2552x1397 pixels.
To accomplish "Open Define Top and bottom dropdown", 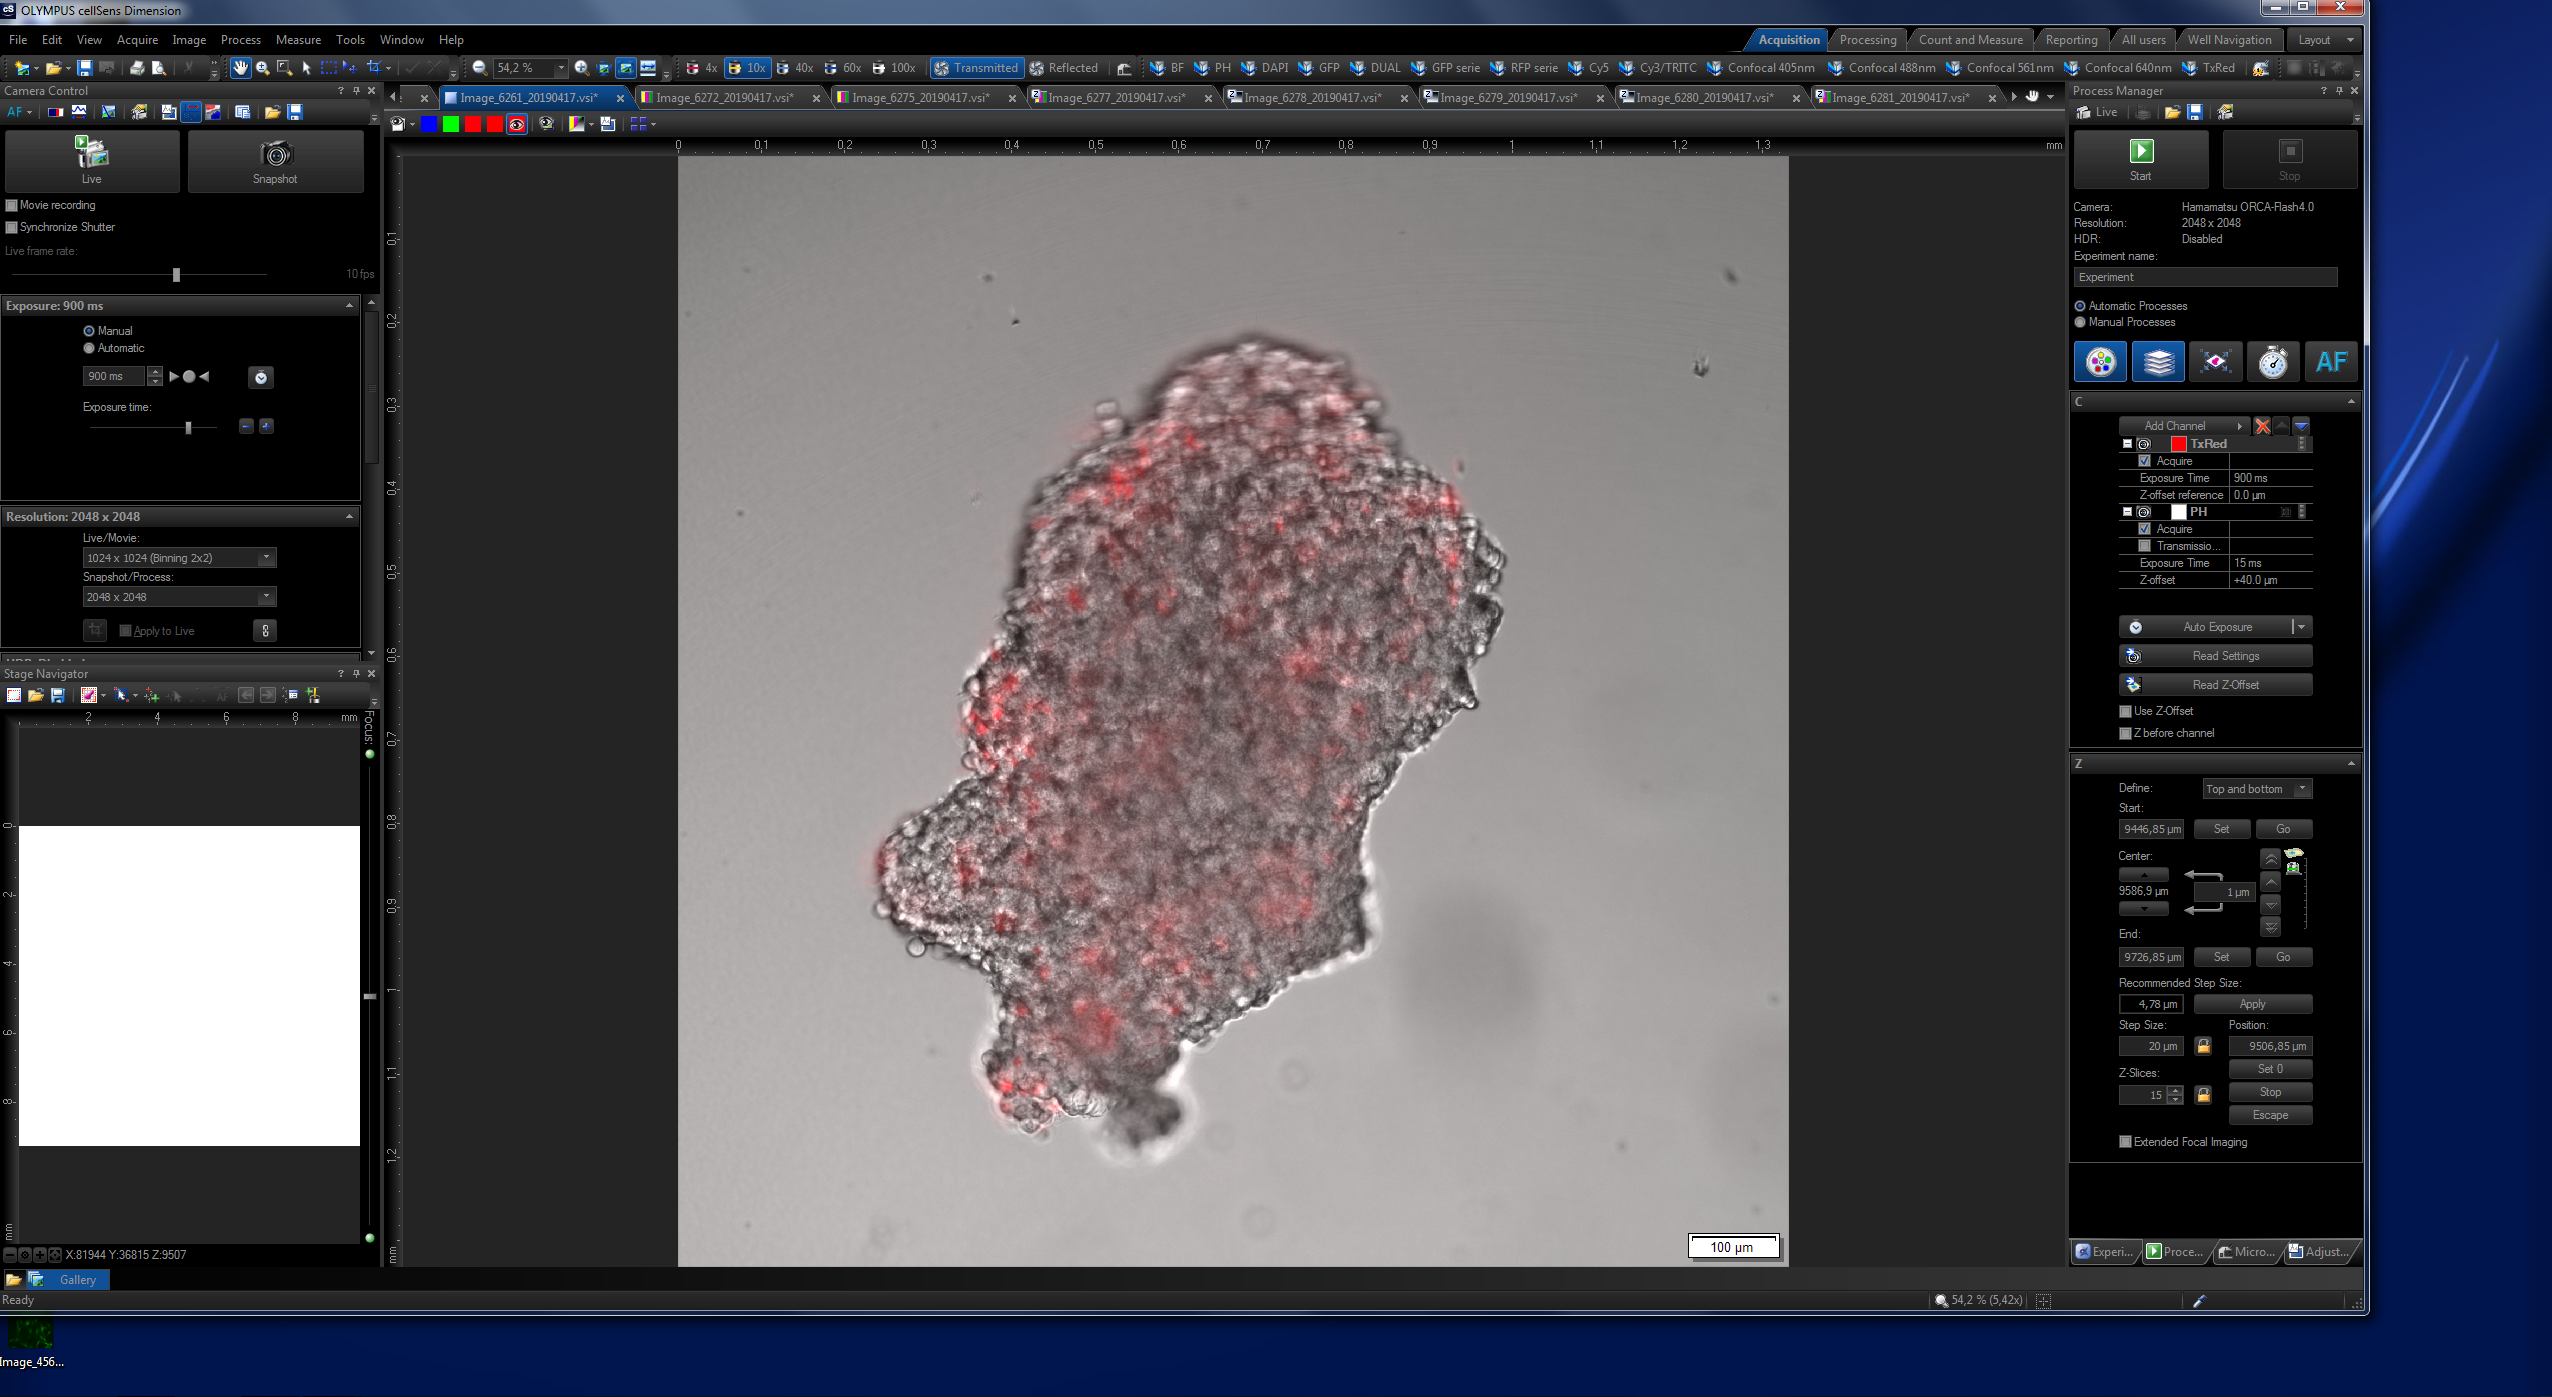I will [x=2302, y=789].
